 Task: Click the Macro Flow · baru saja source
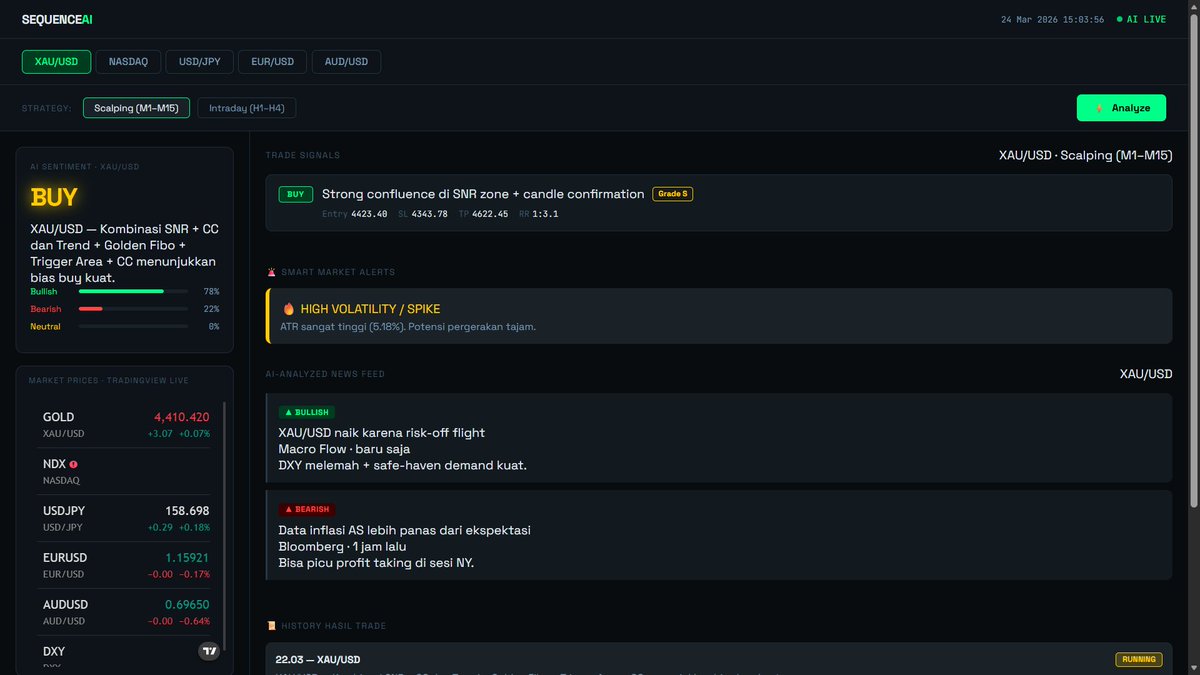coord(344,449)
